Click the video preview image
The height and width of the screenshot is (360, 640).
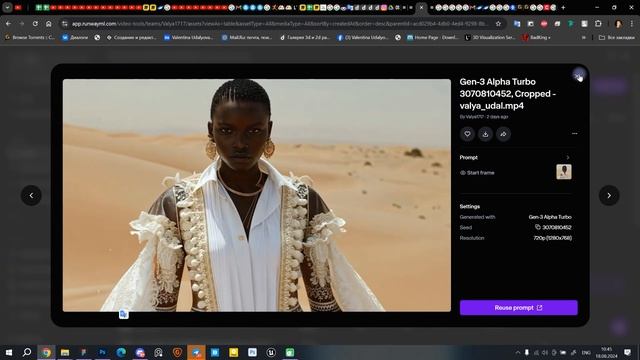coord(257,196)
